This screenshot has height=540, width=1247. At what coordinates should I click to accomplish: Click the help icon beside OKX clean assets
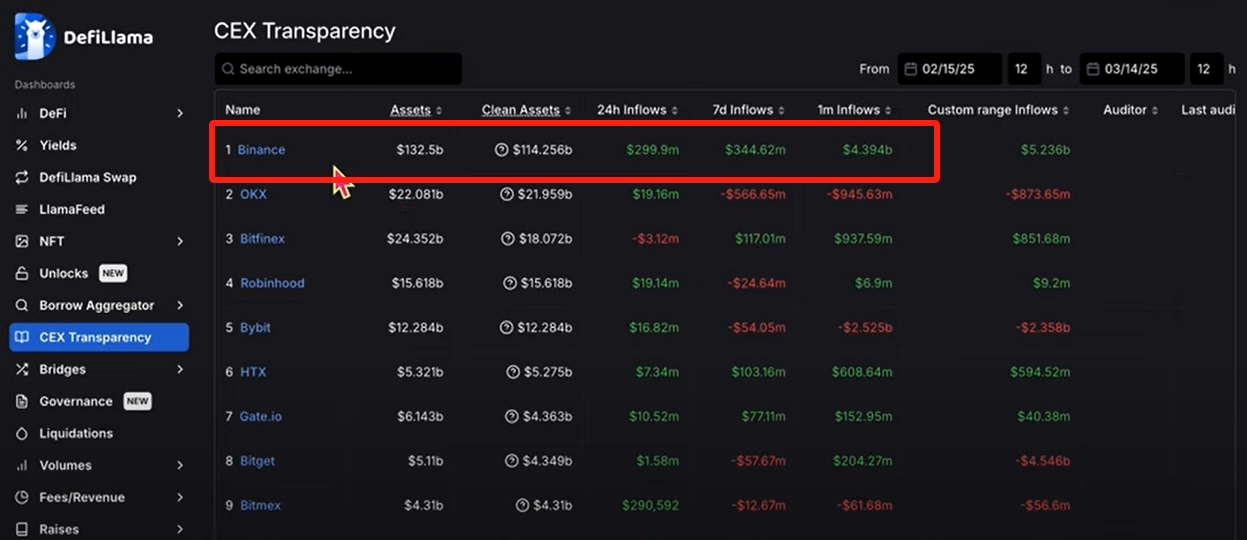(x=507, y=194)
